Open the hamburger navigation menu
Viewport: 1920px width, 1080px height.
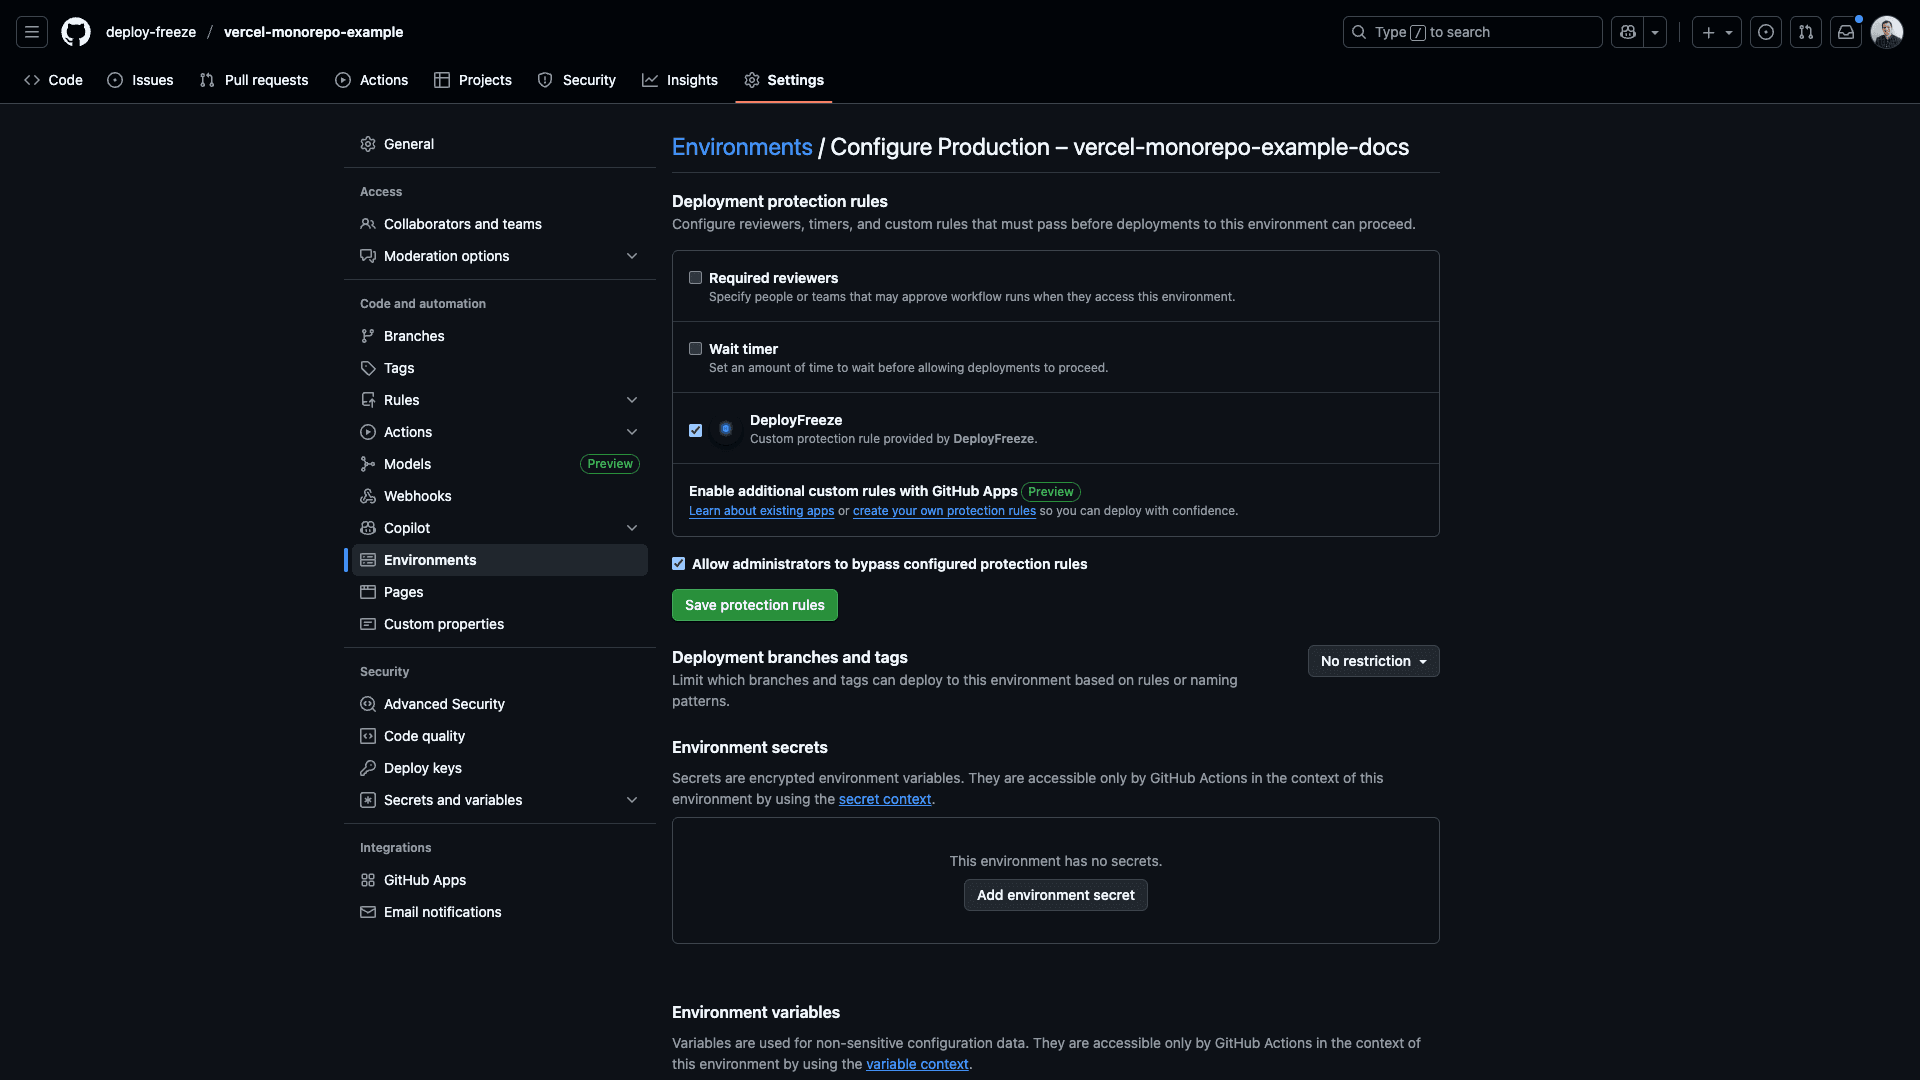pyautogui.click(x=32, y=31)
